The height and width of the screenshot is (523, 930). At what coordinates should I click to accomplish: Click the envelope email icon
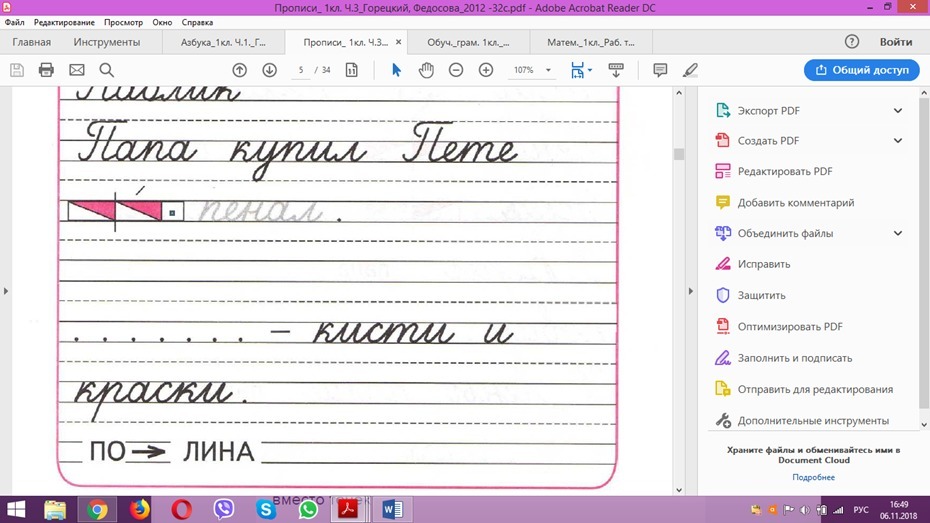point(76,70)
